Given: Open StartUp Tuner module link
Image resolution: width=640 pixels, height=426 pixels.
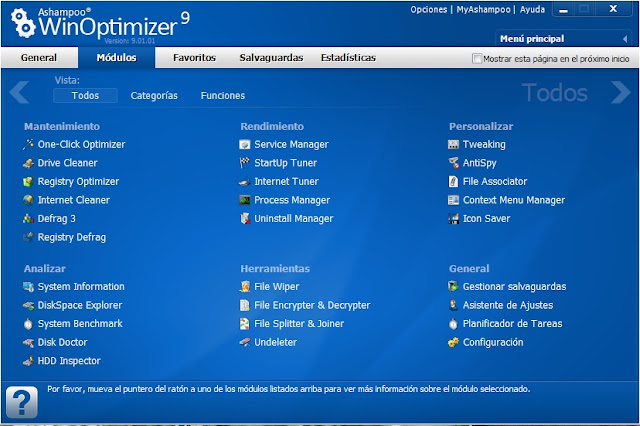Looking at the screenshot, I should coord(285,163).
